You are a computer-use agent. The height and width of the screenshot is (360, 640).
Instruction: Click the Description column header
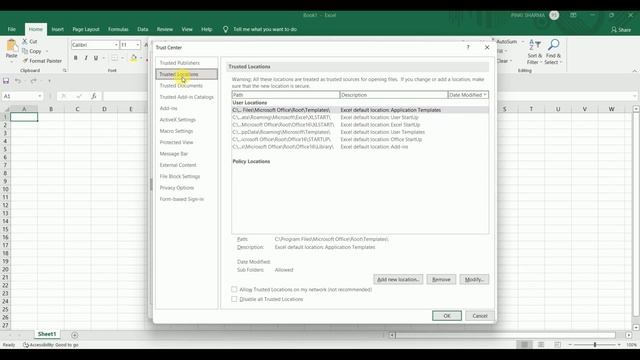click(393, 95)
